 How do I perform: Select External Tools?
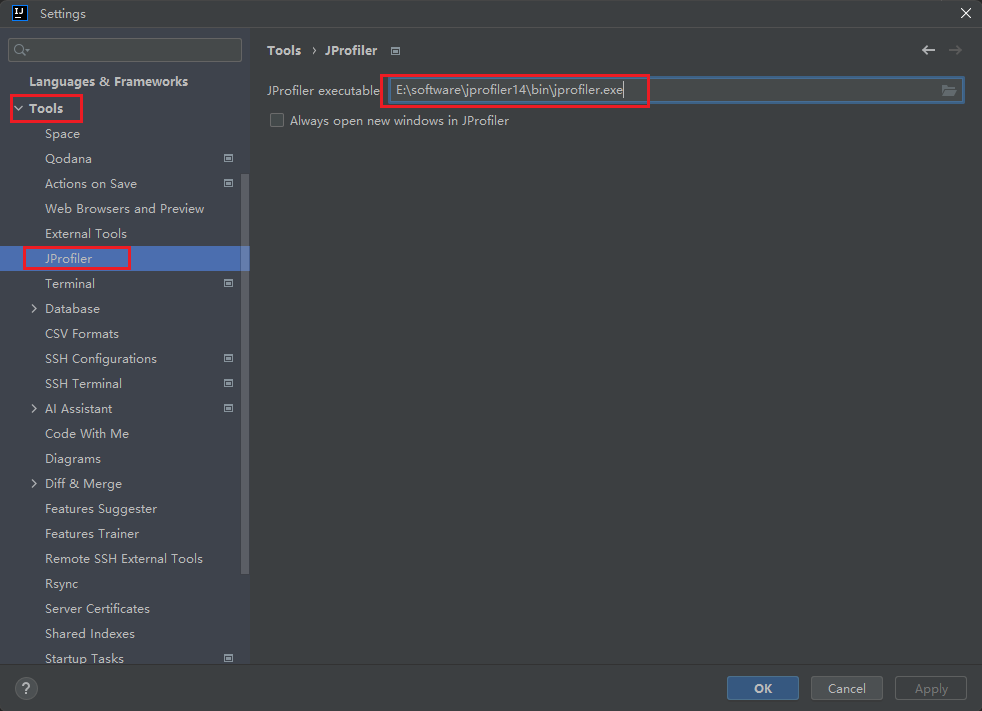86,234
